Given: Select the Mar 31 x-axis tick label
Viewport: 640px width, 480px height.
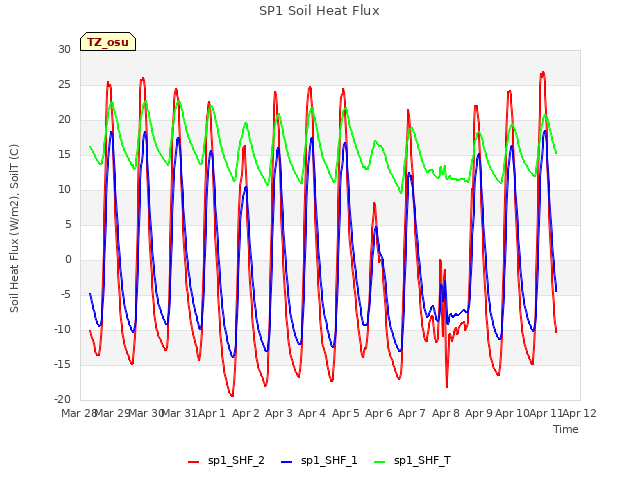Looking at the screenshot, I should tap(180, 413).
